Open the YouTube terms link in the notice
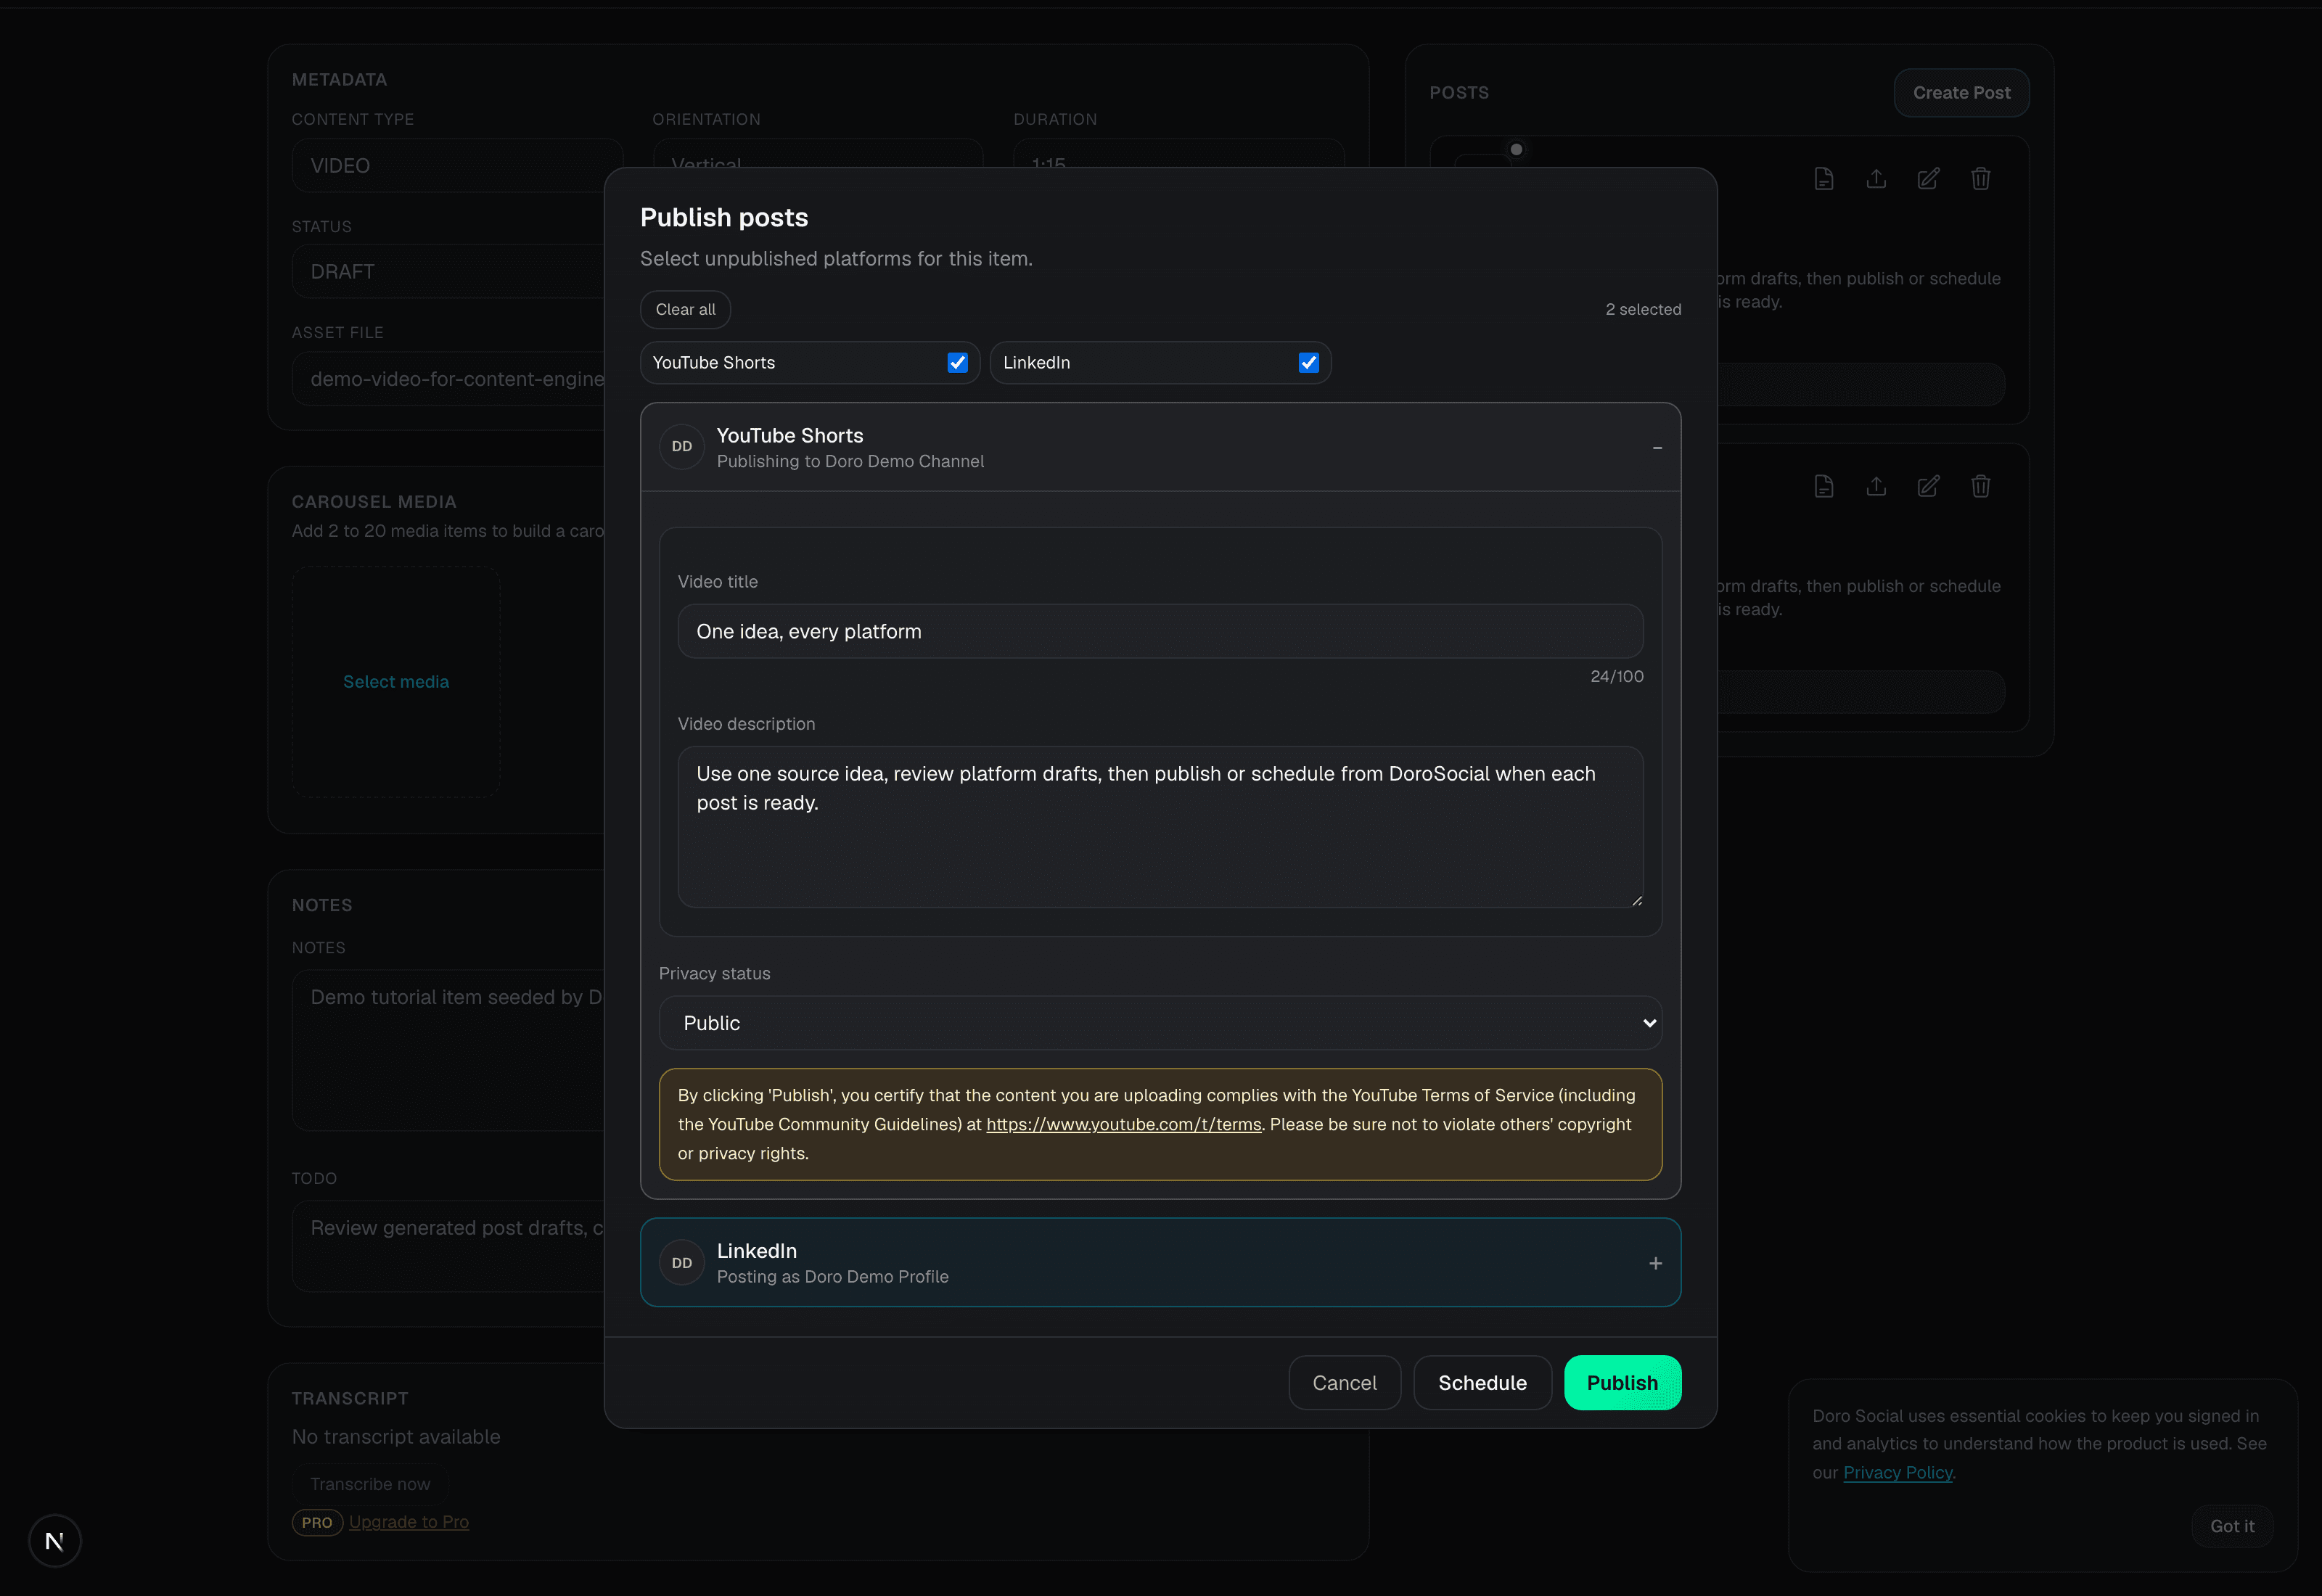This screenshot has height=1596, width=2322. pos(1123,1125)
